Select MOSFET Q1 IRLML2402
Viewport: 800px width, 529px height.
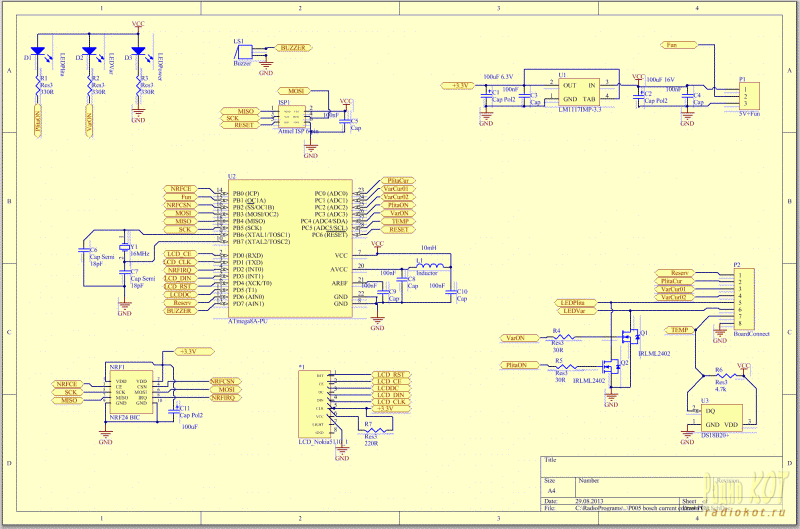click(631, 337)
